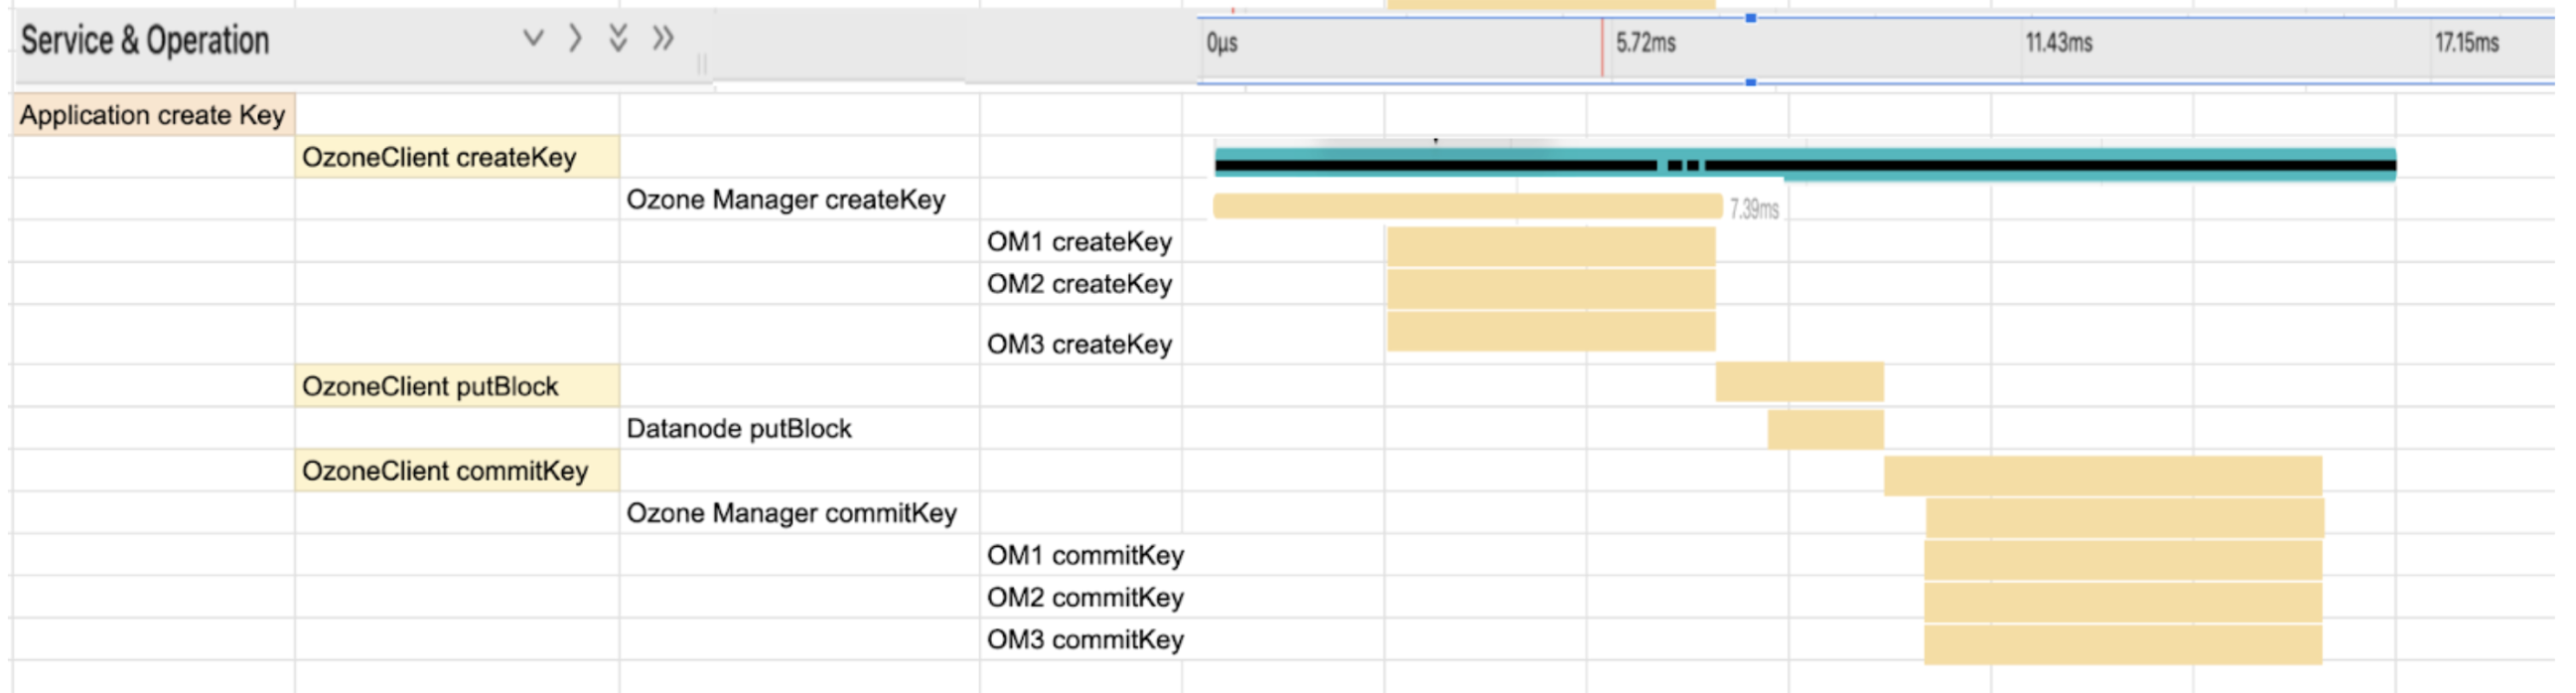The image size is (2576, 693).
Task: Click the Datanode putBlock span bar
Action: [1825, 429]
